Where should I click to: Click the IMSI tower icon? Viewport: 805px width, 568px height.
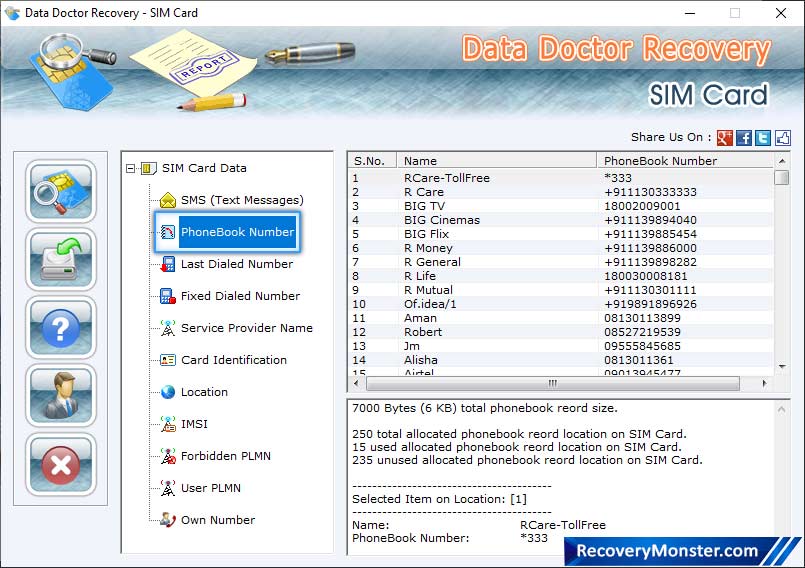[168, 424]
